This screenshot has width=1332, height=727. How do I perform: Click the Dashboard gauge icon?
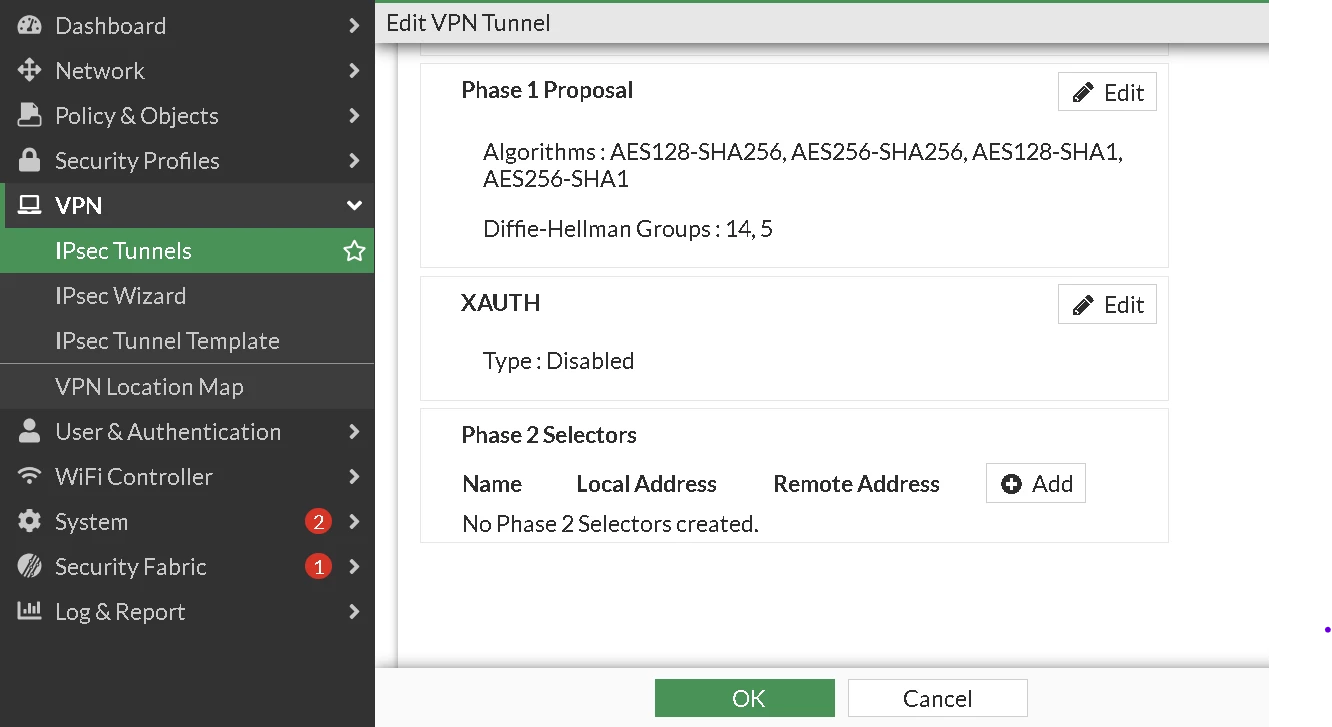pos(30,26)
